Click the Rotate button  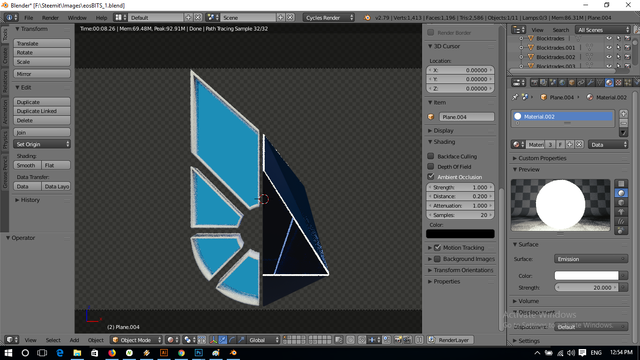(x=42, y=53)
